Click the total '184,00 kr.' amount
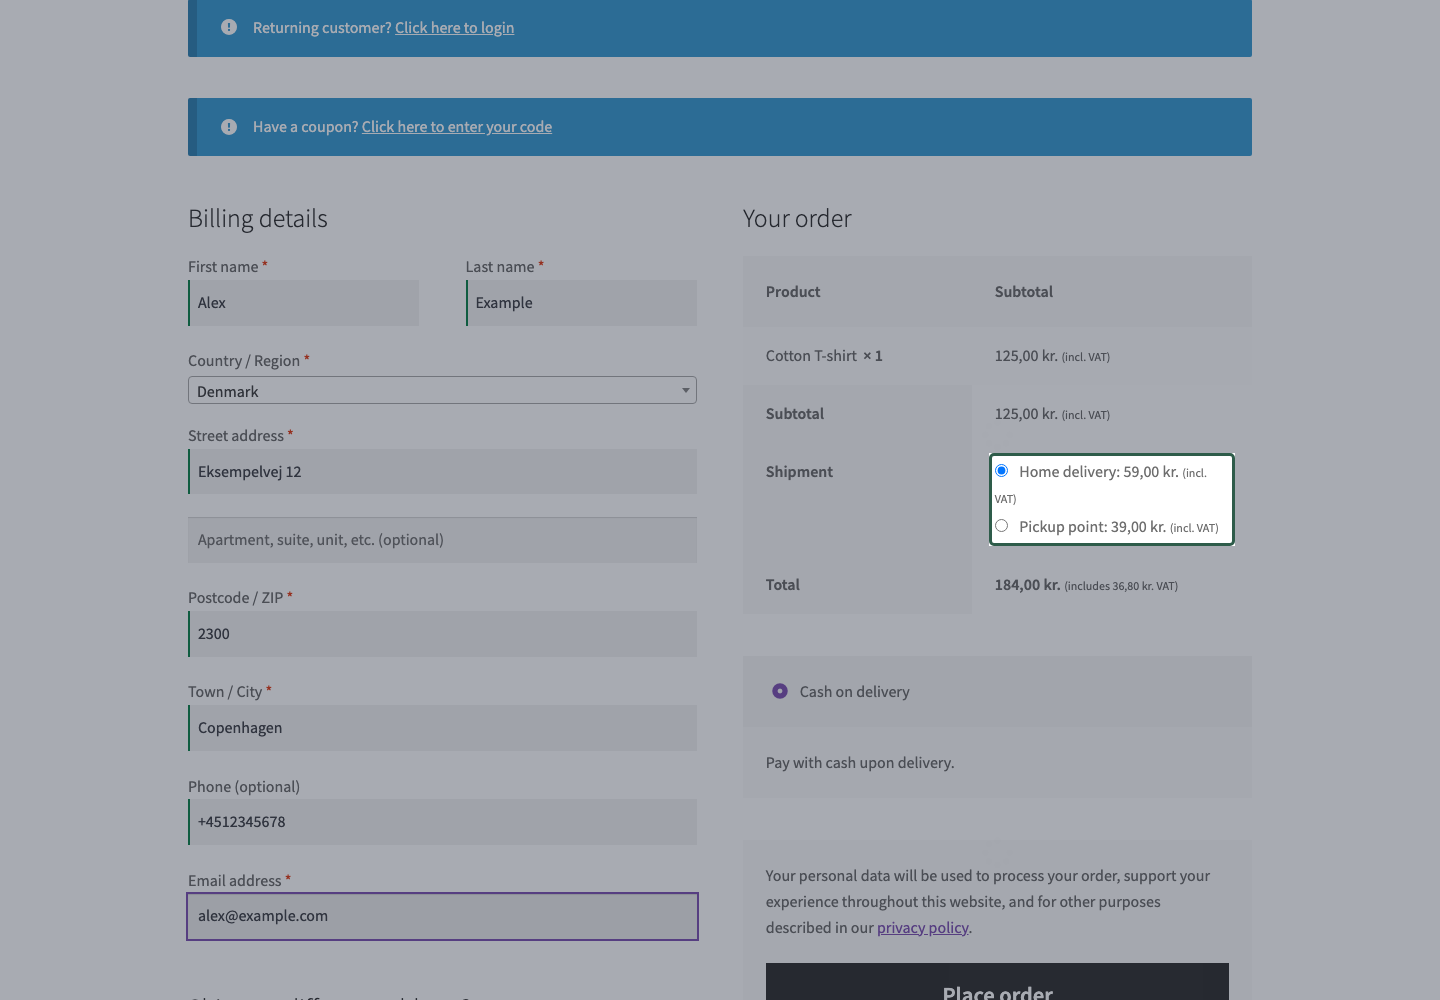The width and height of the screenshot is (1440, 1000). pyautogui.click(x=1027, y=585)
